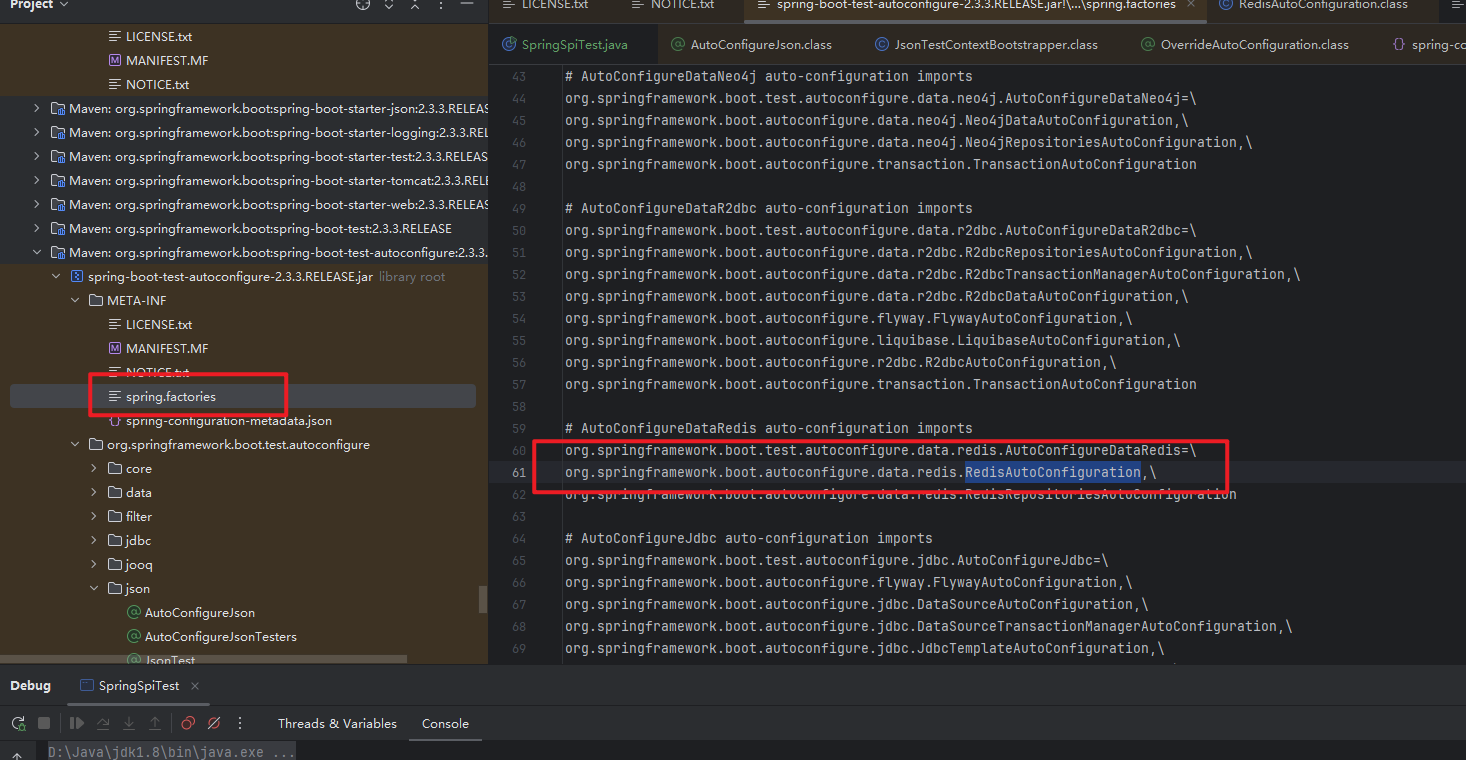Stop the running debug session
Viewport: 1466px width, 760px height.
click(x=44, y=723)
